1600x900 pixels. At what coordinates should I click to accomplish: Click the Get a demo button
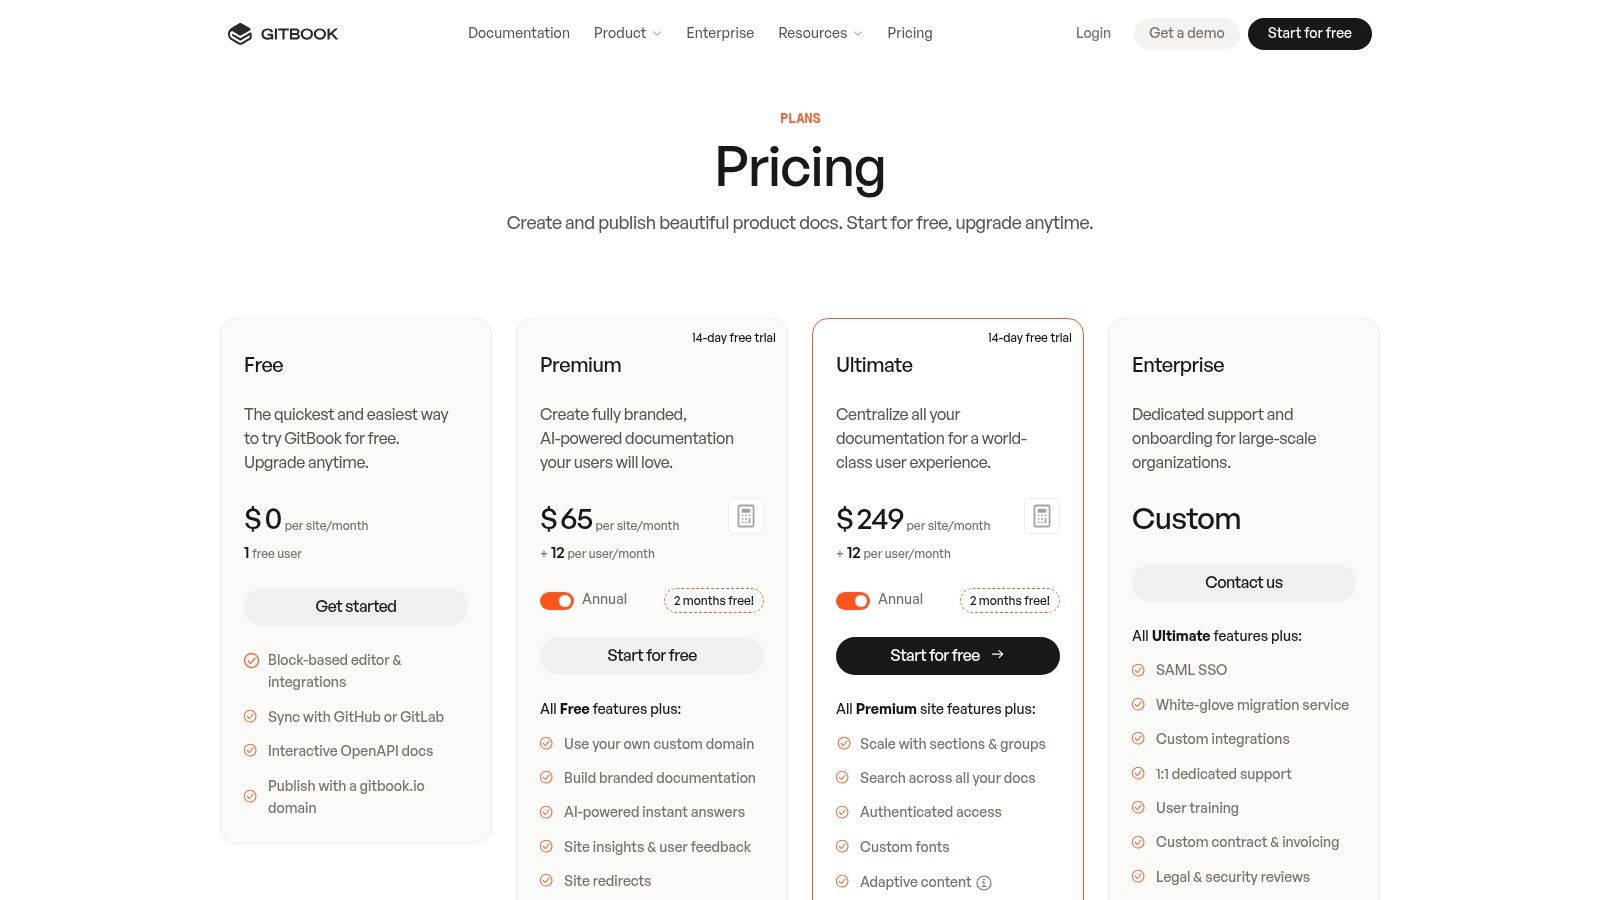tap(1186, 33)
